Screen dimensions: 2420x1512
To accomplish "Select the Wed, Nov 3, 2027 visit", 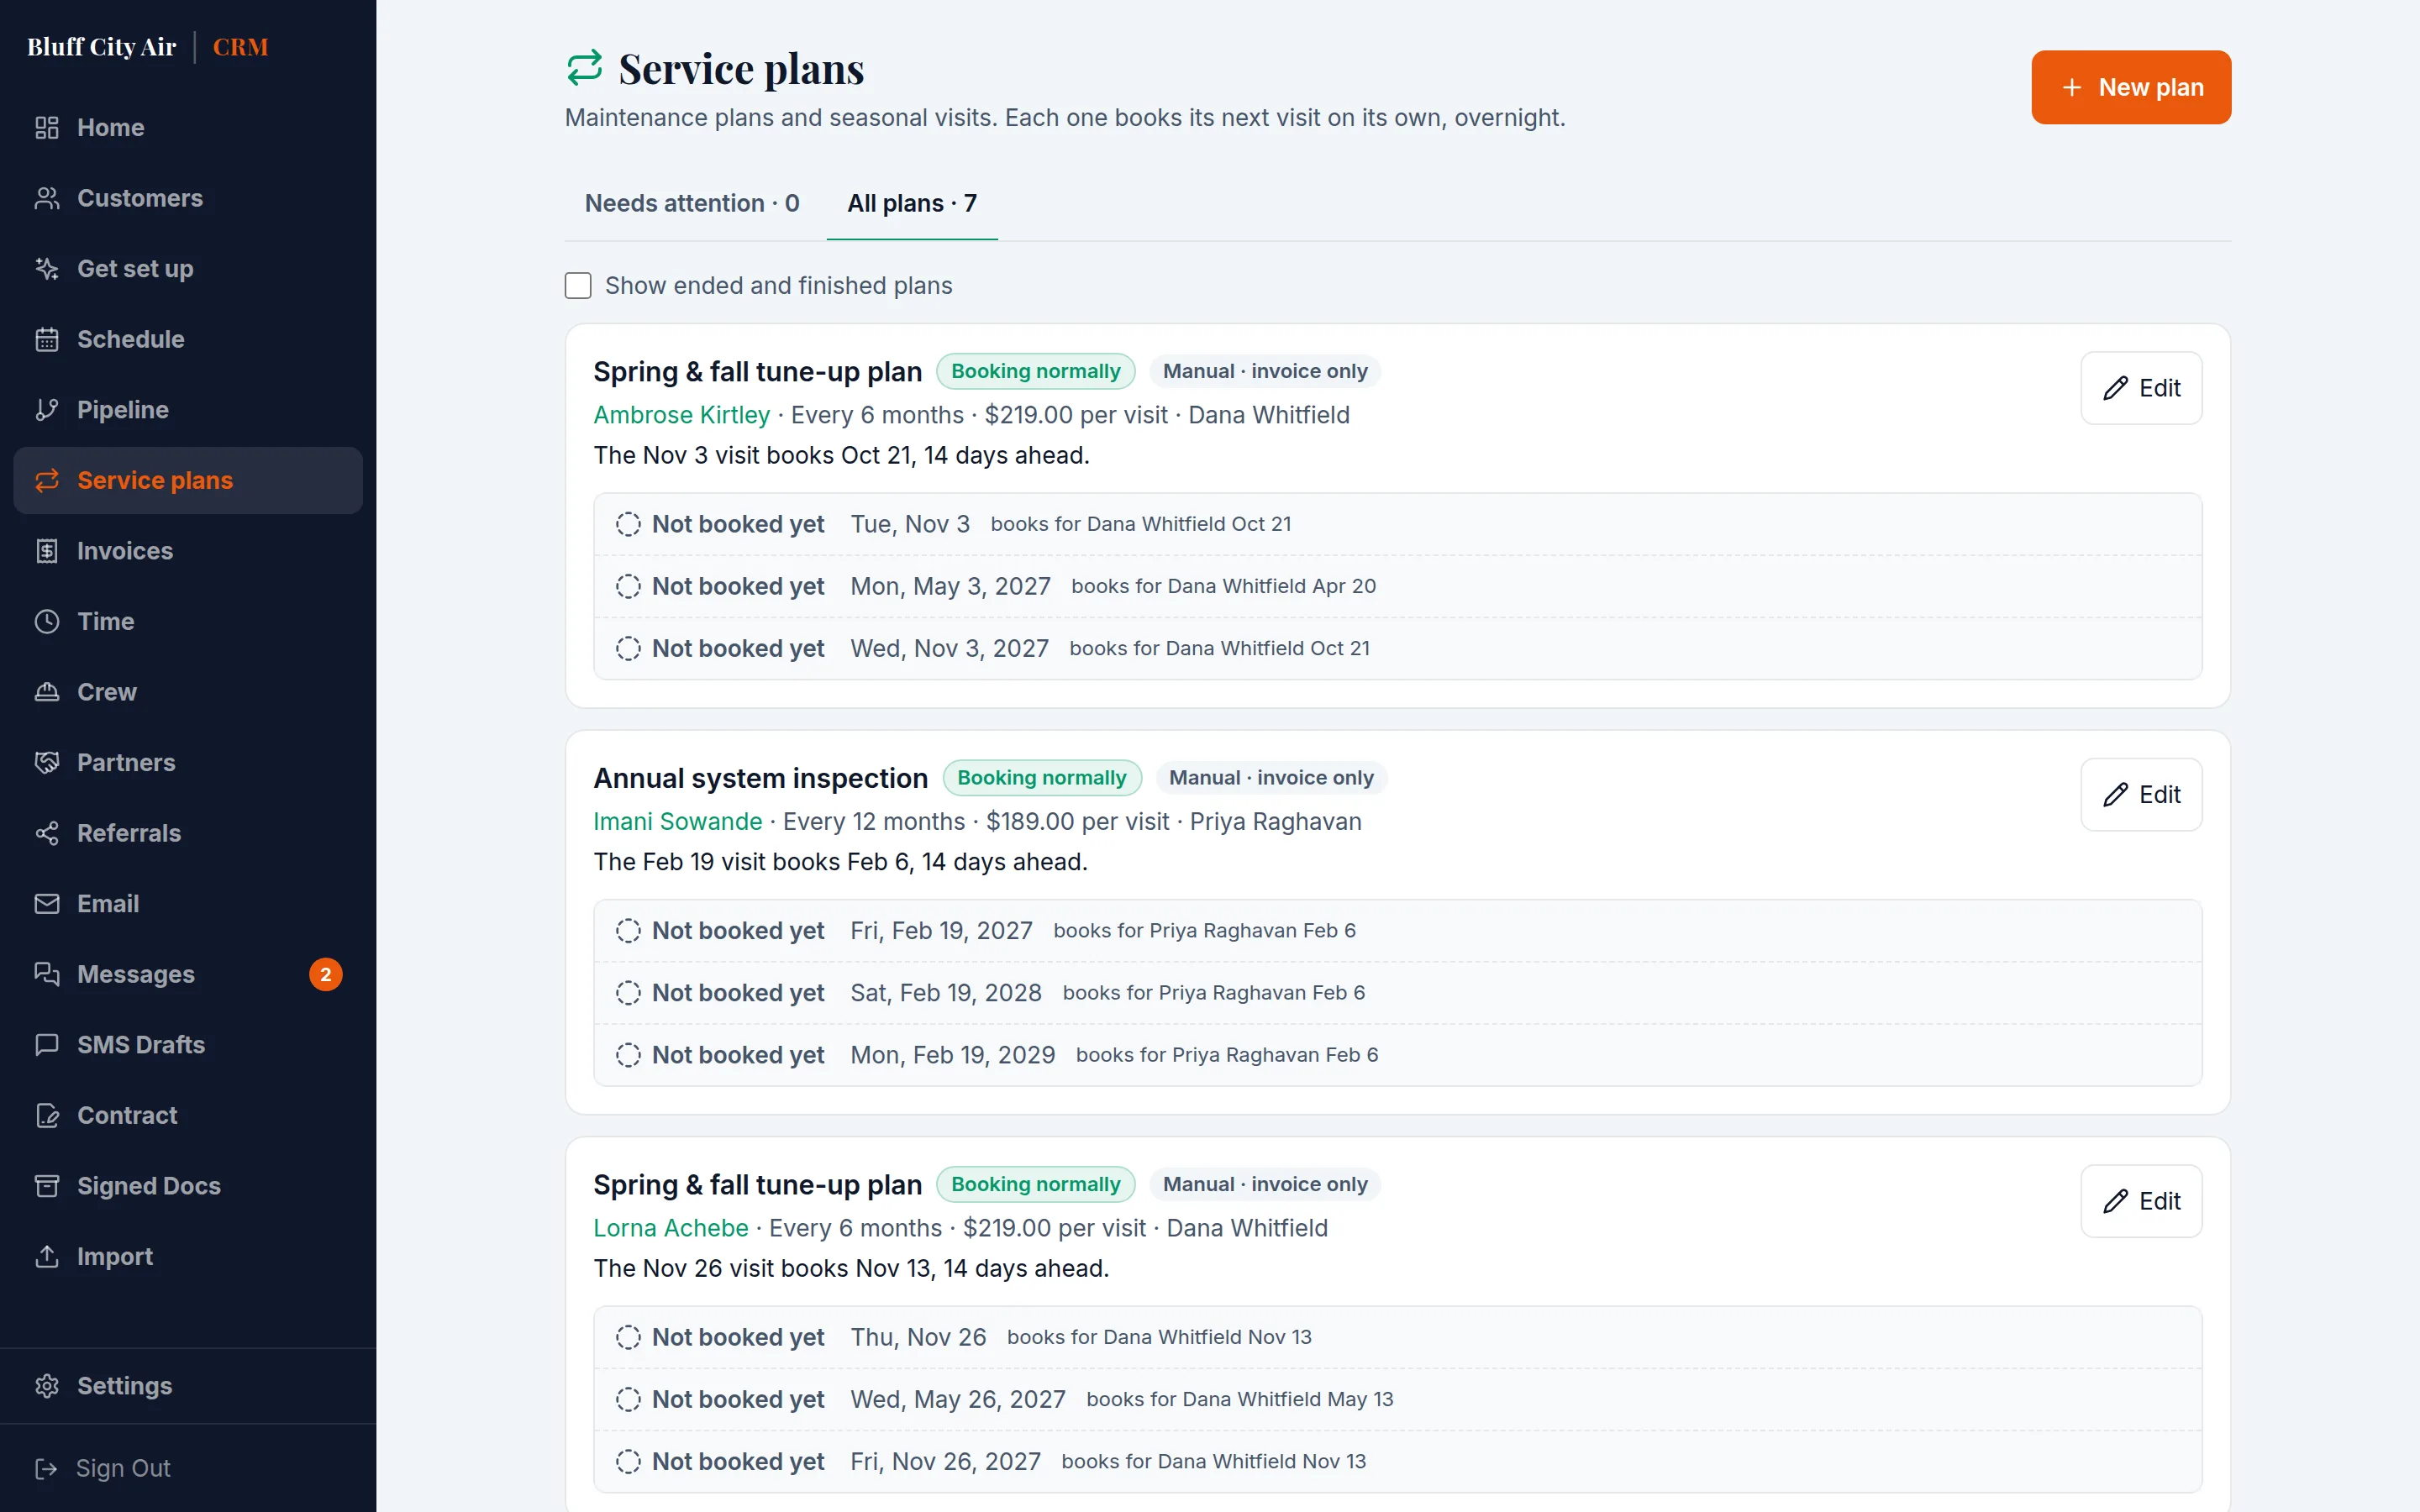I will coord(1397,648).
